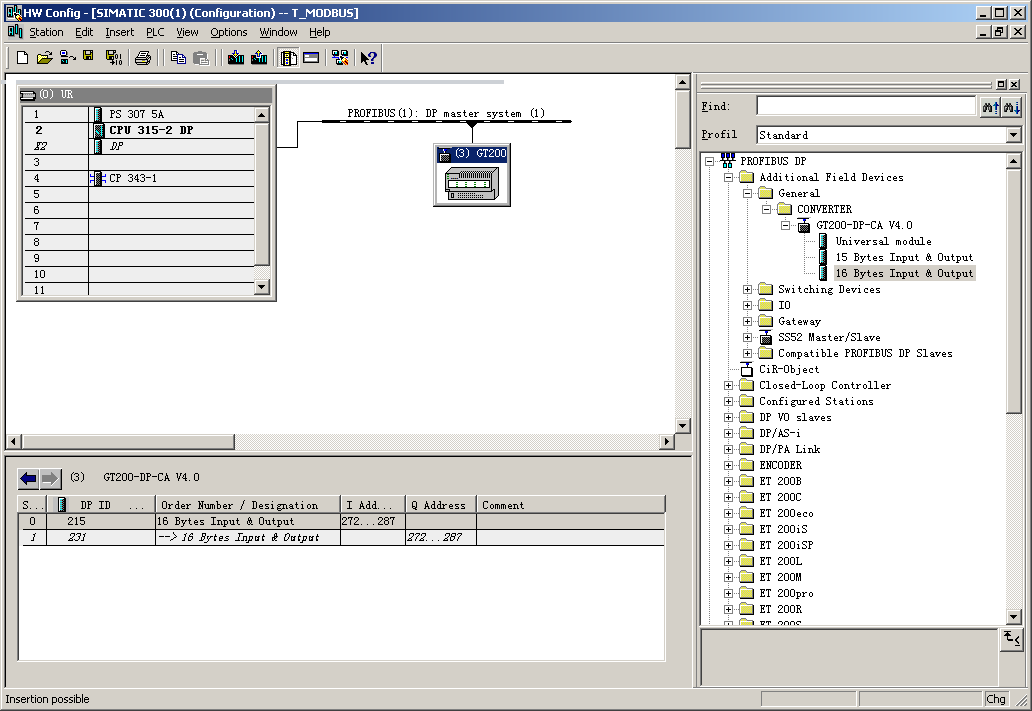Image resolution: width=1032 pixels, height=711 pixels.
Task: Open the Window menu
Action: point(278,32)
